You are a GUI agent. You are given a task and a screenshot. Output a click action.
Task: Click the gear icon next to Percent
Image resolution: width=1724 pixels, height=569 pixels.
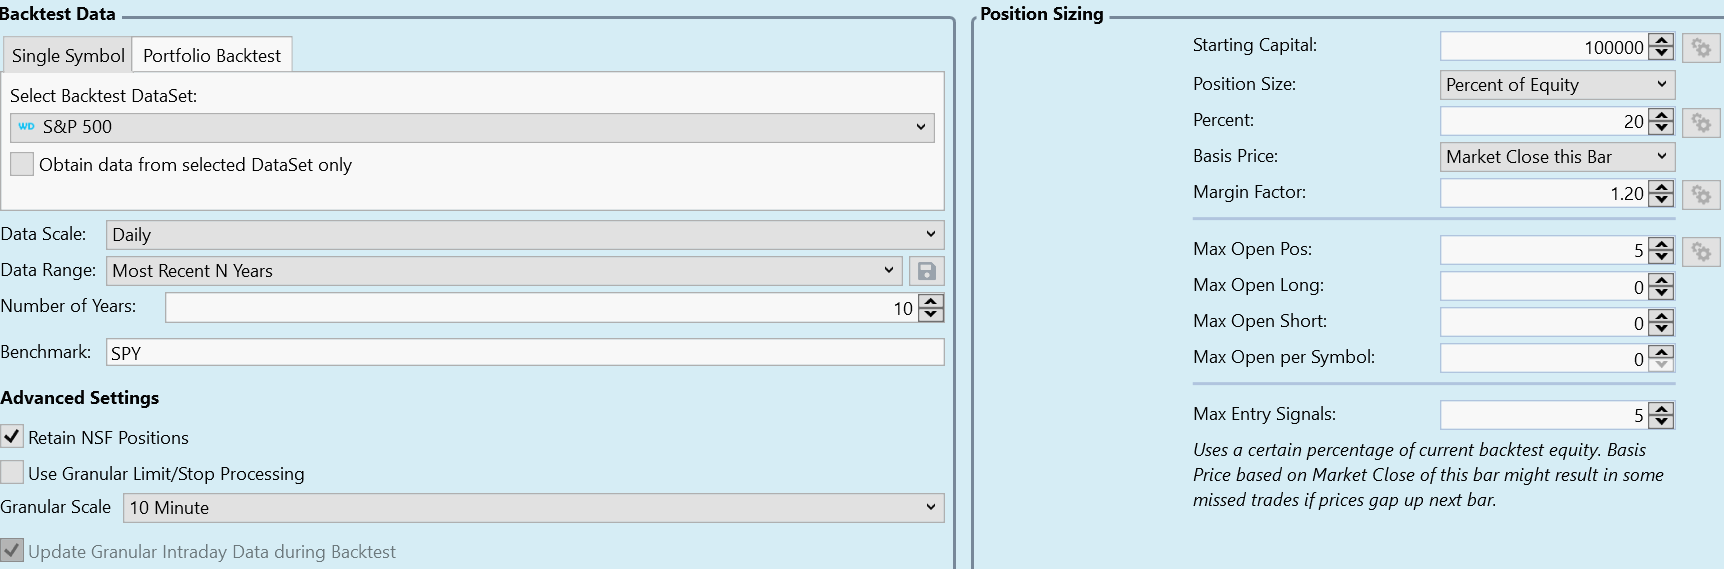1701,122
